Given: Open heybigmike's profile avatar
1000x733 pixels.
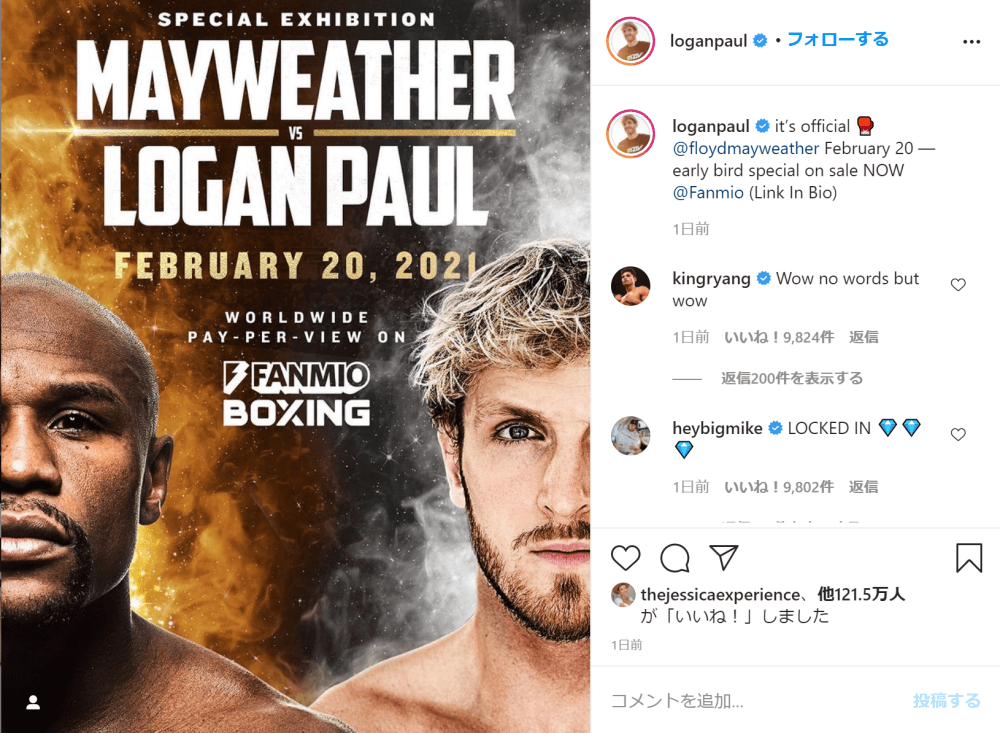Looking at the screenshot, I should pos(630,436).
